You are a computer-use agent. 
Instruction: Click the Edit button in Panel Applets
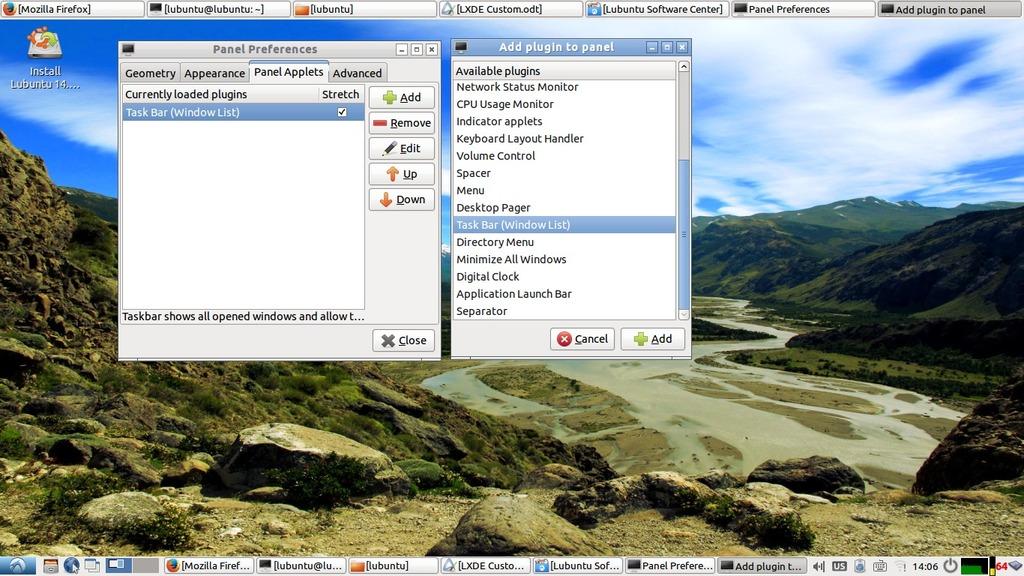402,147
